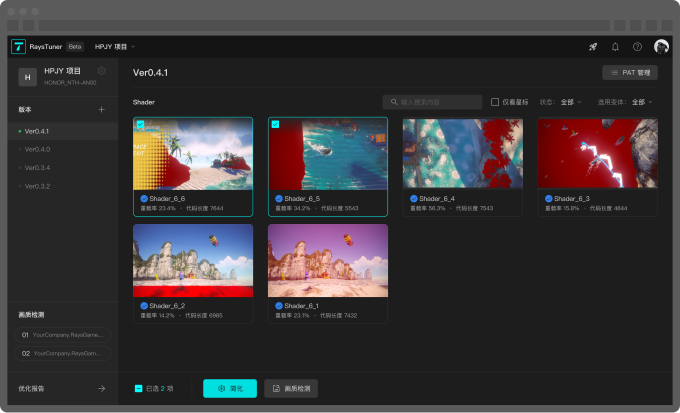This screenshot has height=413, width=680.
Task: Open the HPJY project dropdown in top bar
Action: (115, 47)
